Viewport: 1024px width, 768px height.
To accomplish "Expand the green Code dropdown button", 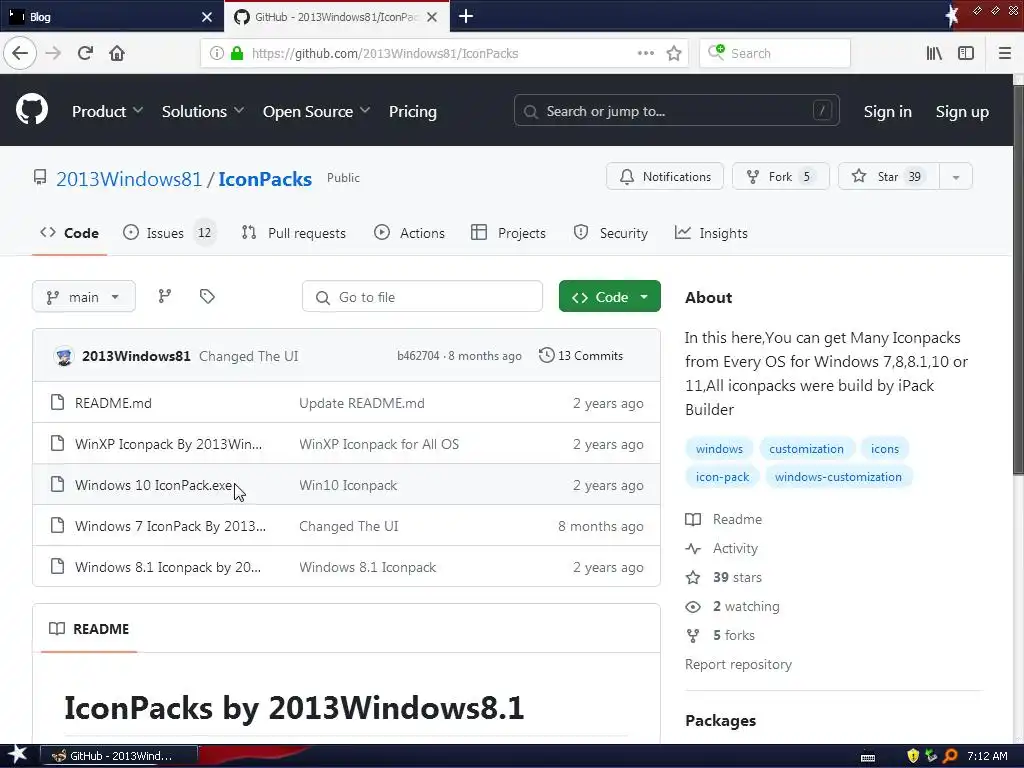I will tap(609, 296).
